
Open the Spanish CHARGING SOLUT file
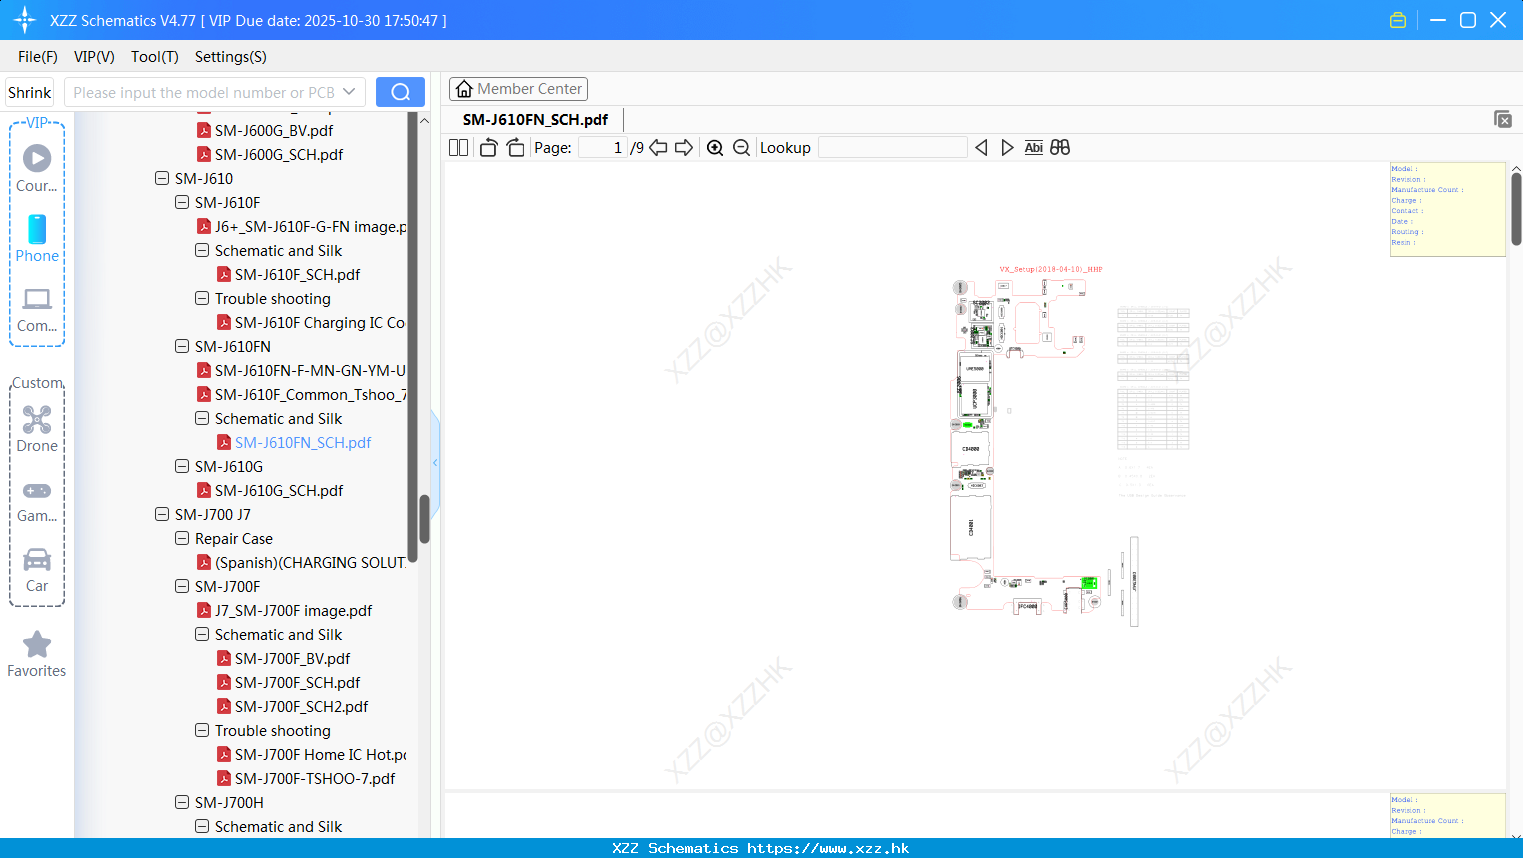point(310,562)
